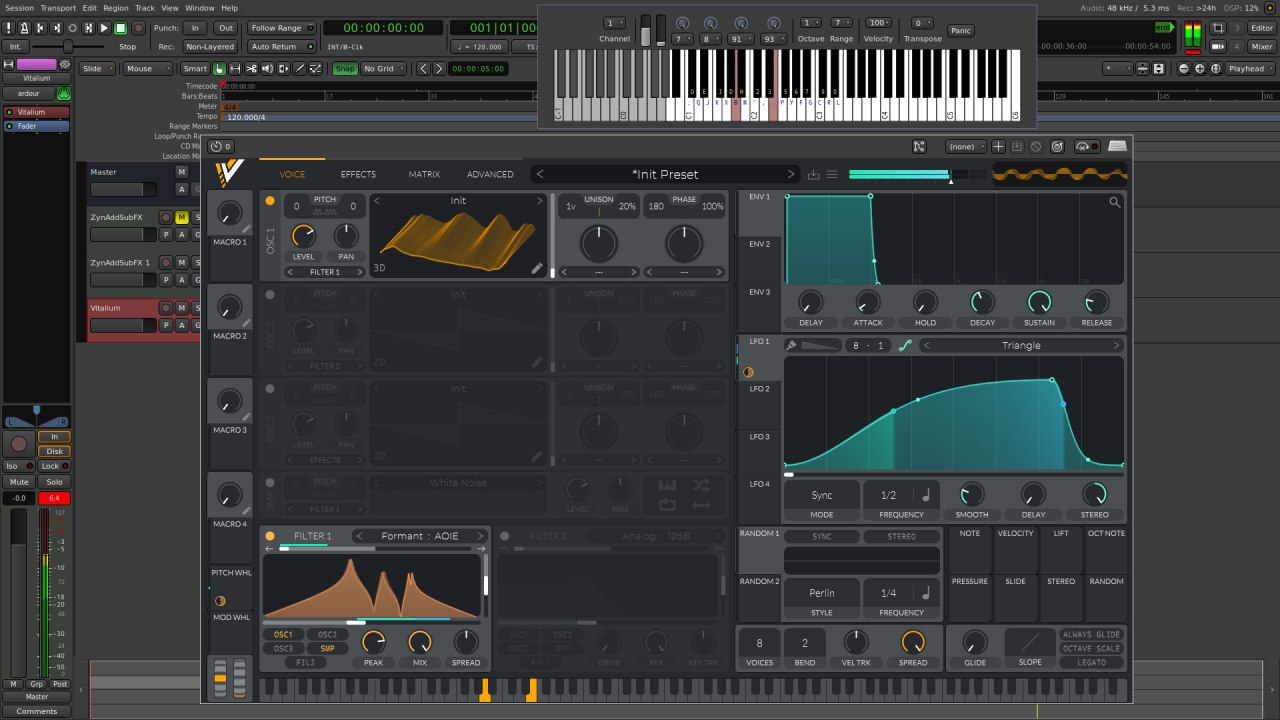This screenshot has width=1280, height=720.
Task: Edit OSC 1 wavetable with pencil icon
Action: point(537,268)
